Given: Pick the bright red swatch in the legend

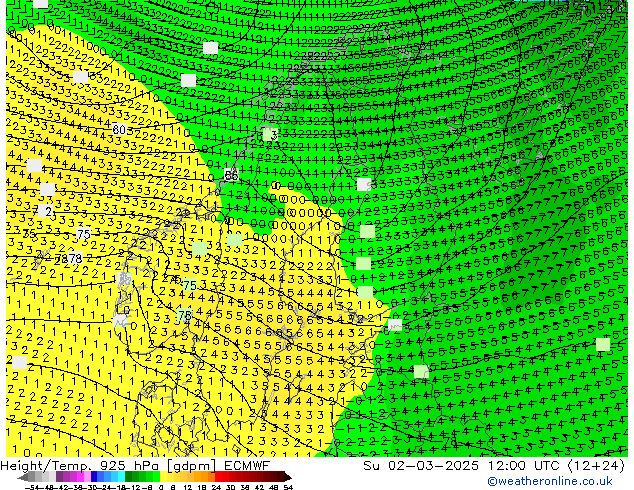Looking at the screenshot, I should click(x=218, y=476).
